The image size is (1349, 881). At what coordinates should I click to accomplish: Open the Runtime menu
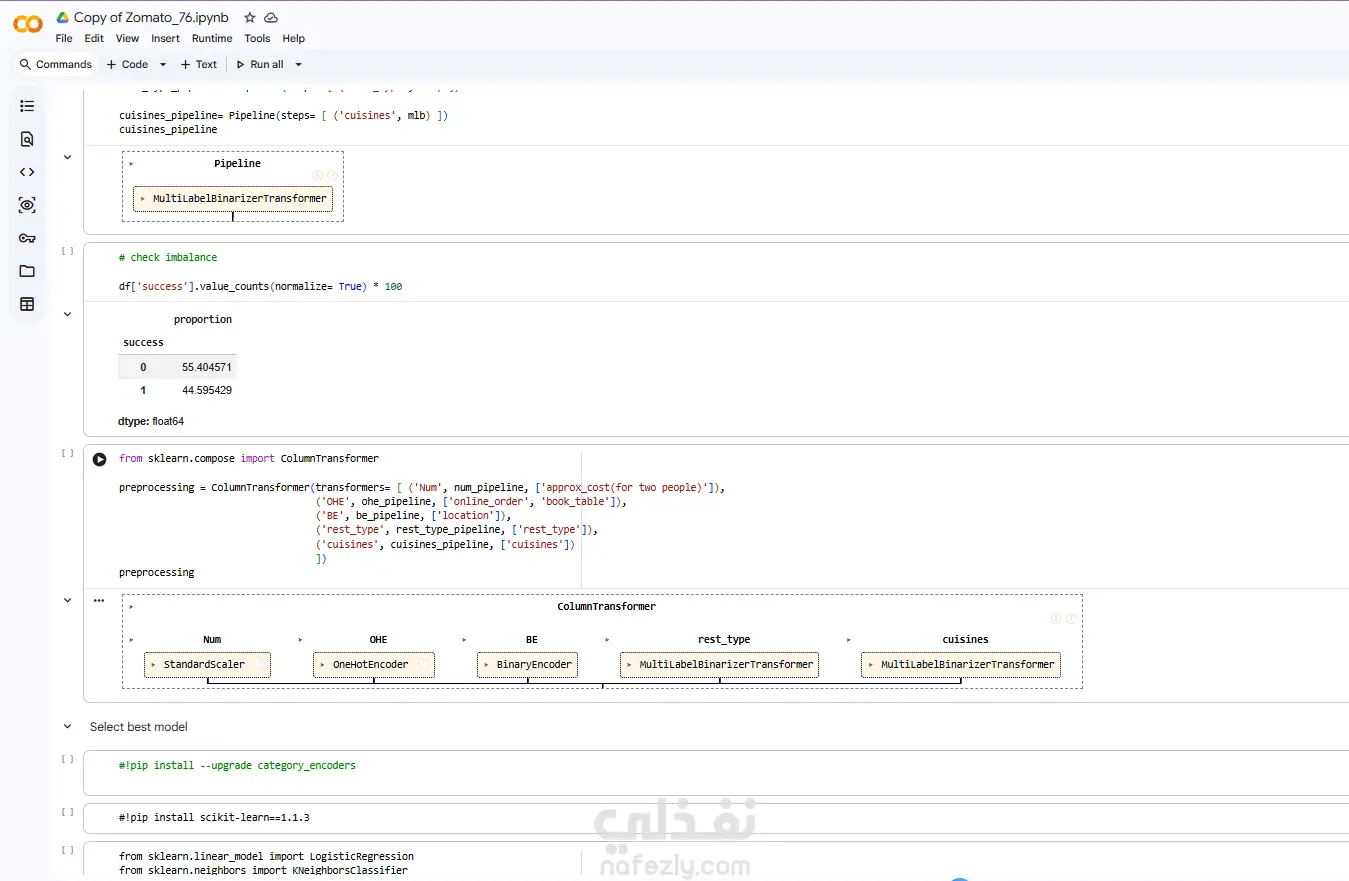[x=212, y=38]
